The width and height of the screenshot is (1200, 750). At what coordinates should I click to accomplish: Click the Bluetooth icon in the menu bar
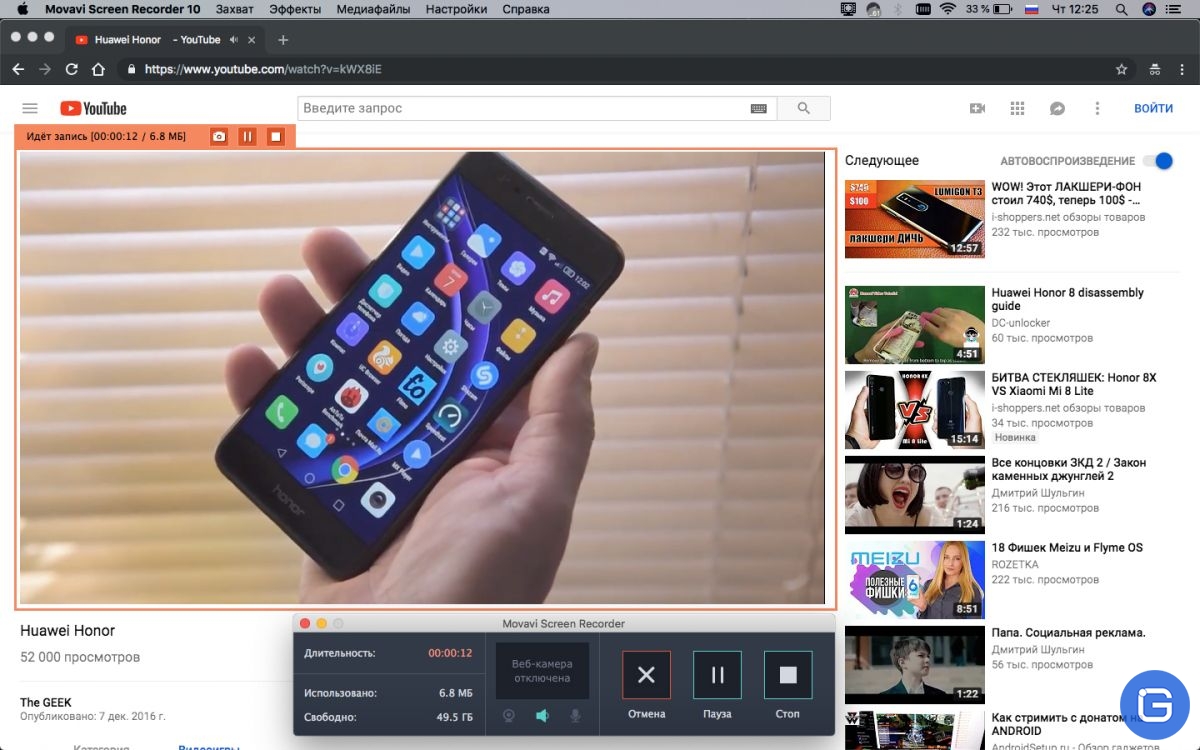tap(897, 9)
